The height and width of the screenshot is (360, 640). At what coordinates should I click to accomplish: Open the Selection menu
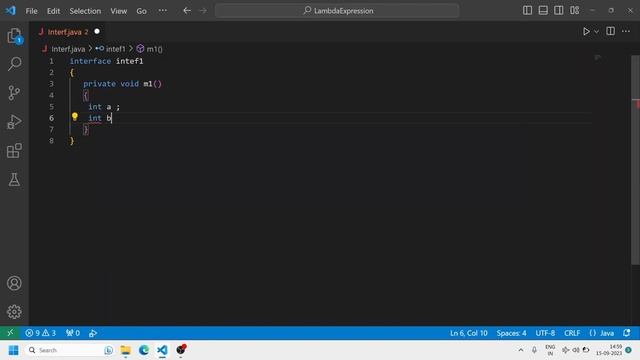(85, 11)
